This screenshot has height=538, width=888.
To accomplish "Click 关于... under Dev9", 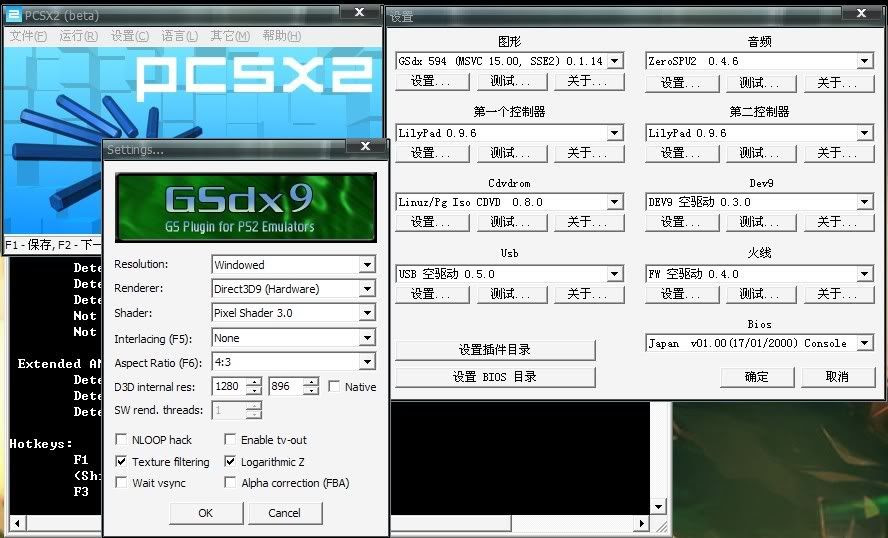I will 838,222.
